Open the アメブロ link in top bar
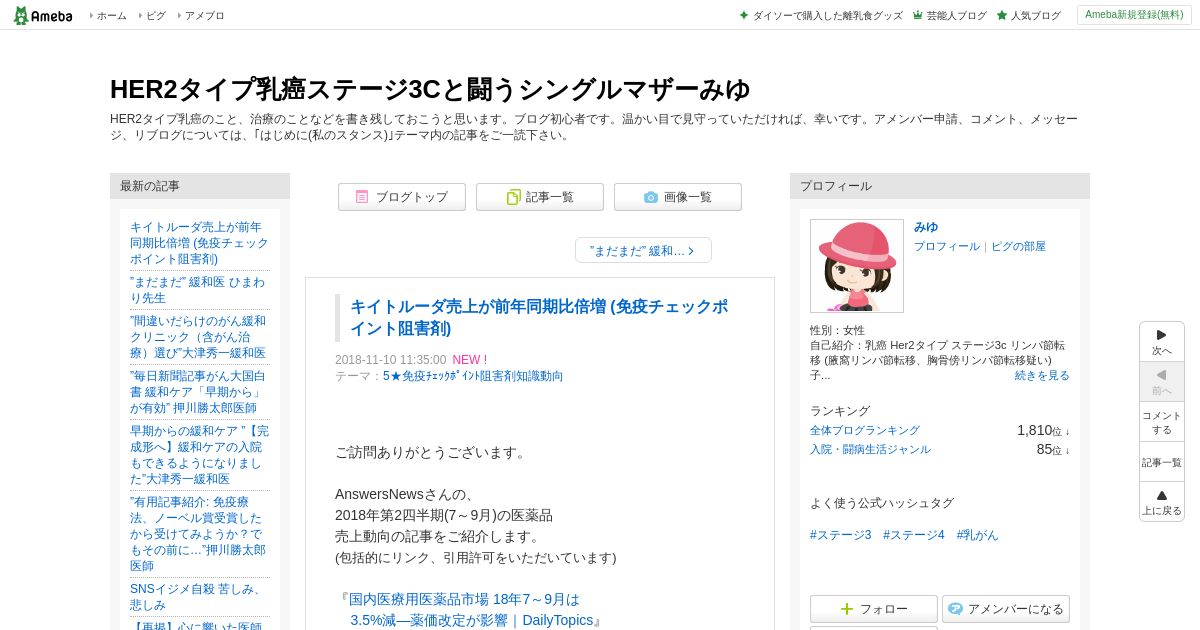Viewport: 1200px width, 630px height. coord(204,16)
